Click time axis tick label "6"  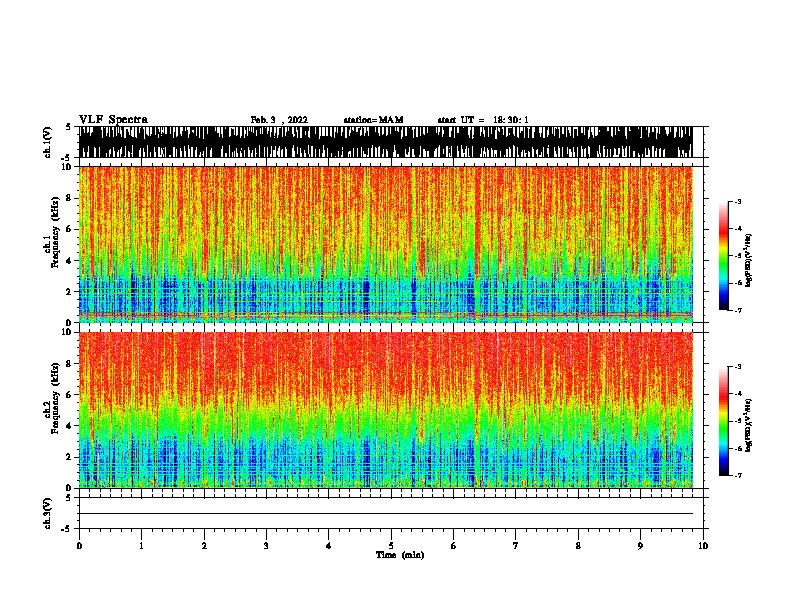[x=454, y=546]
